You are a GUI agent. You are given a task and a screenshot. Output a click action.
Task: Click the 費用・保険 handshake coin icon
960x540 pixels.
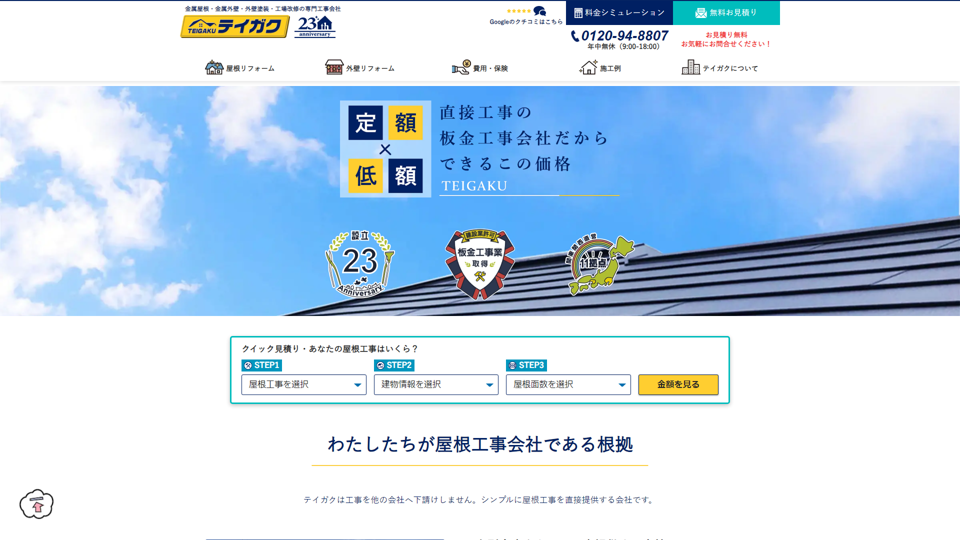461,68
